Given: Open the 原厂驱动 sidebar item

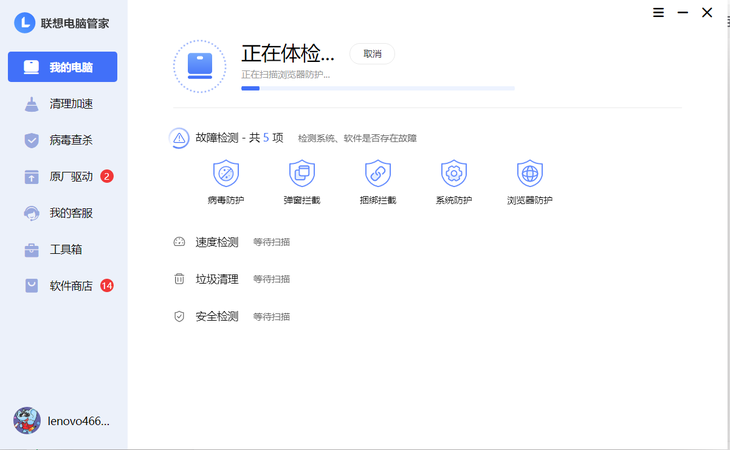Looking at the screenshot, I should [62, 176].
